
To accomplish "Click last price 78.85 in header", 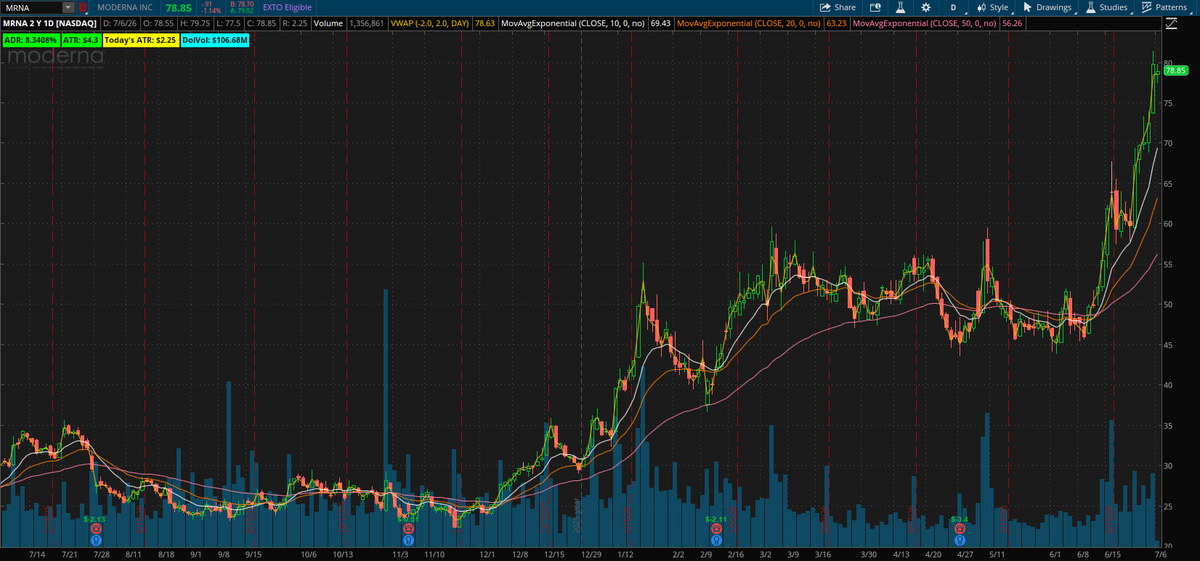I will (x=179, y=7).
